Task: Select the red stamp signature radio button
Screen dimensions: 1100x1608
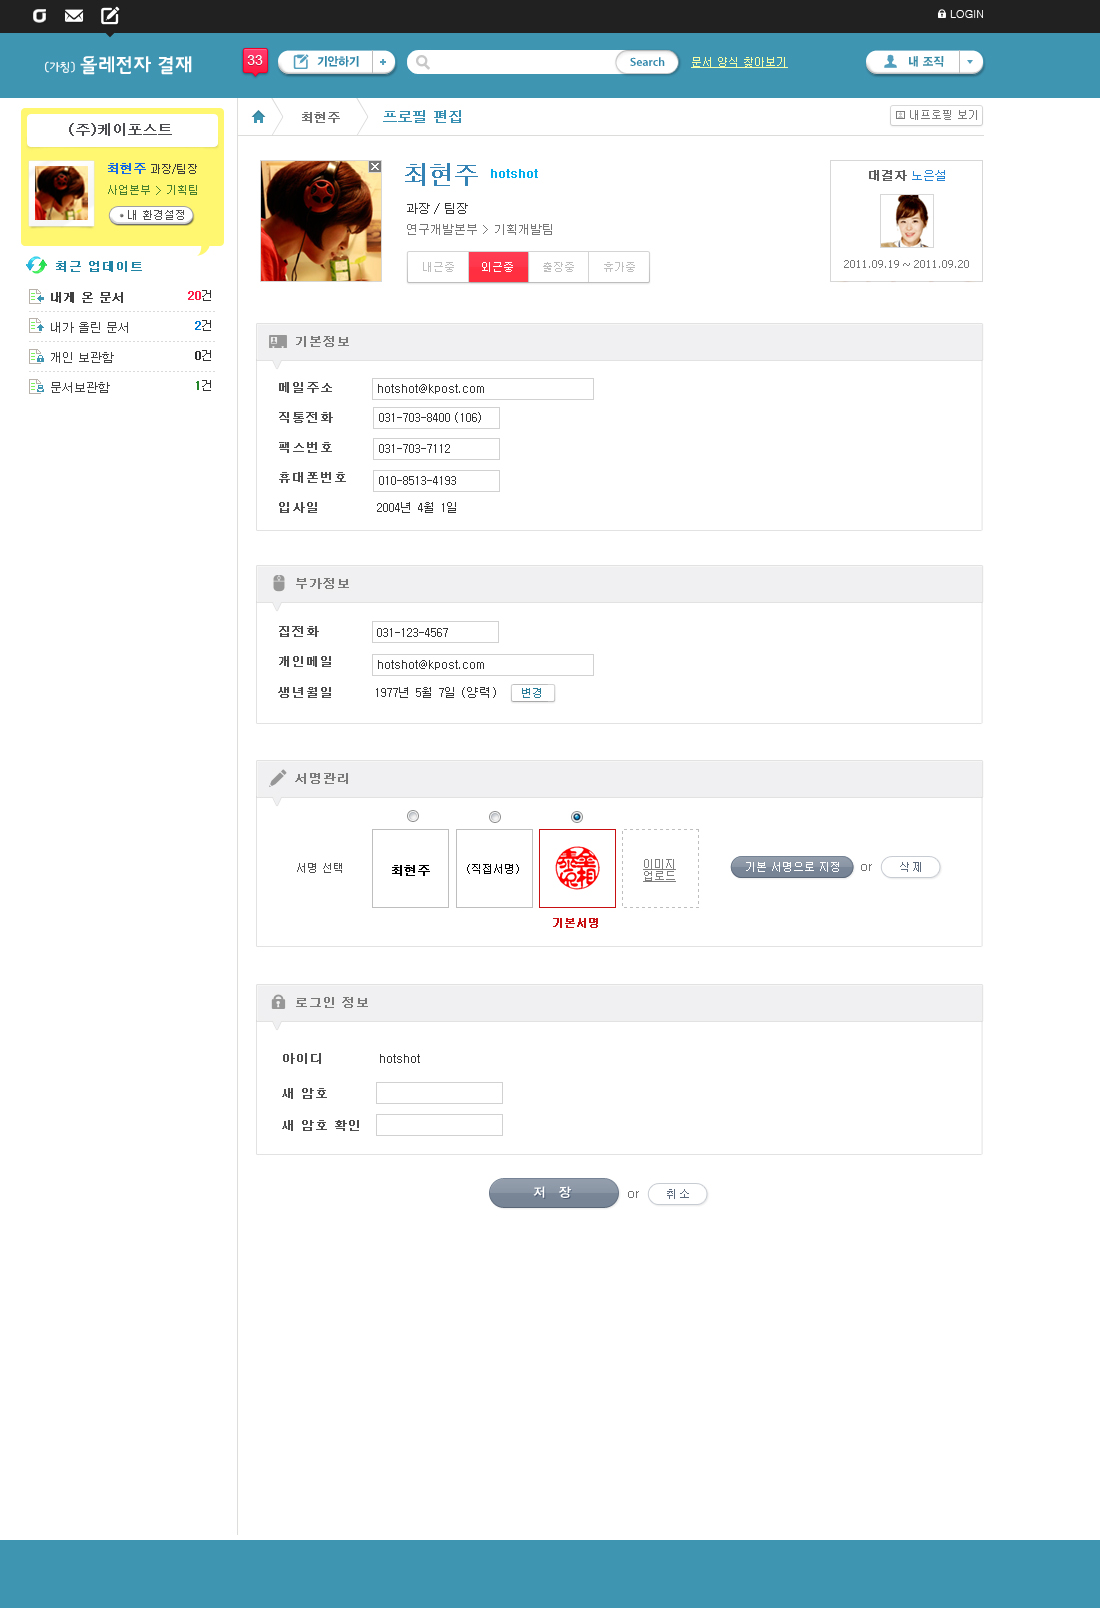Action: [577, 817]
